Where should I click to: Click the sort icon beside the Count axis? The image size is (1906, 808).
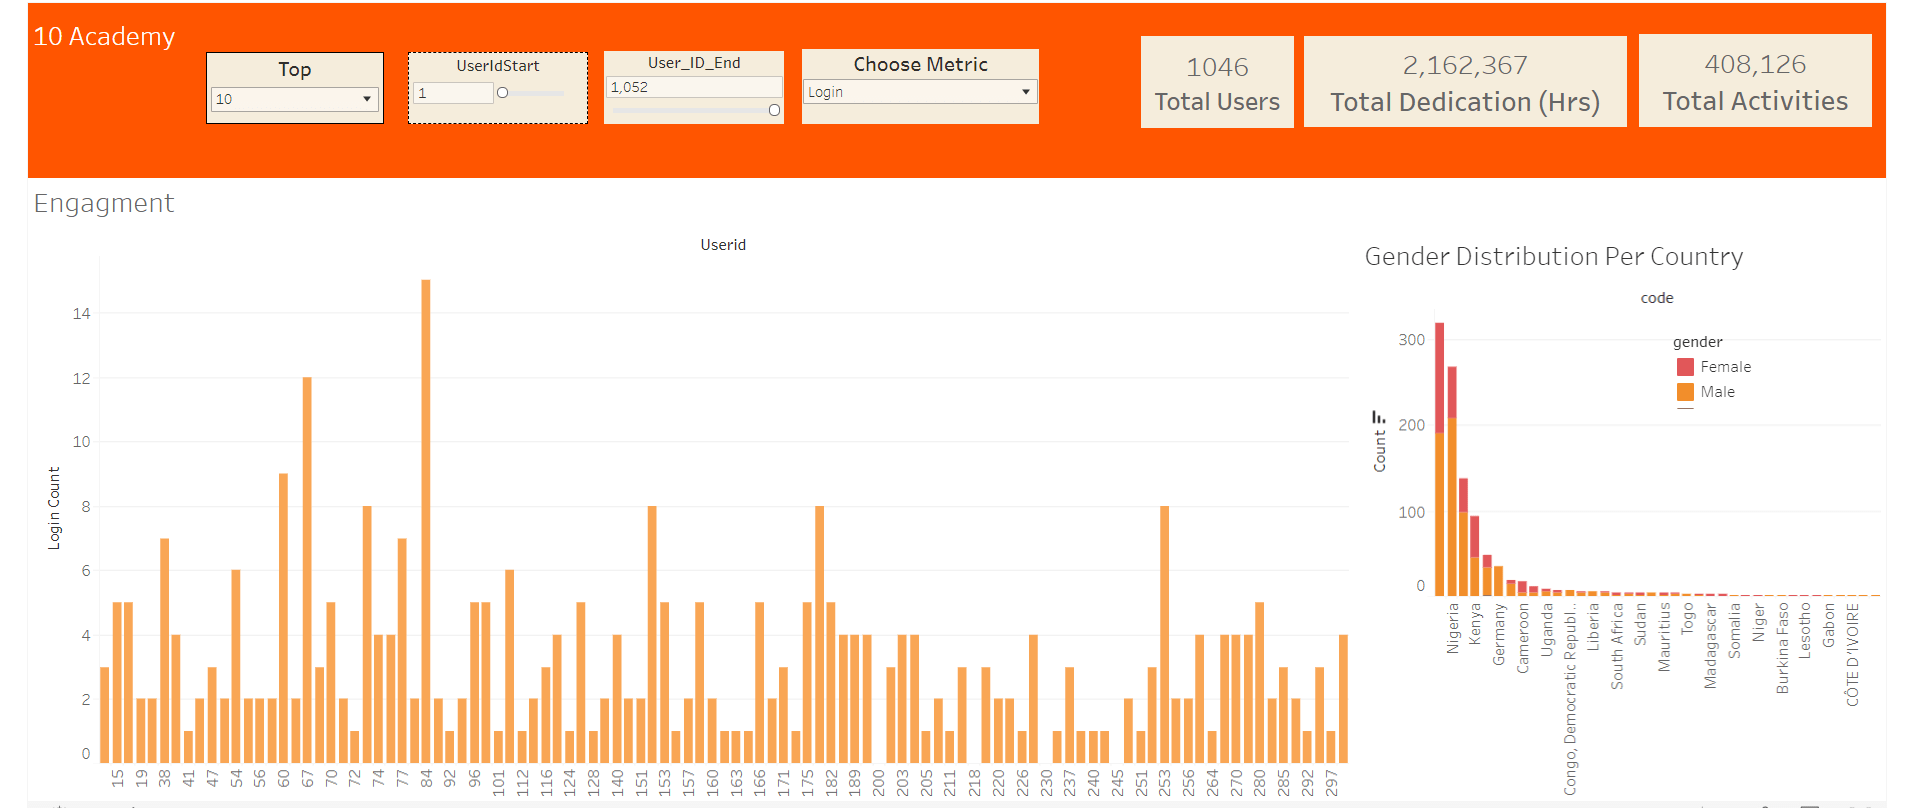pyautogui.click(x=1379, y=417)
